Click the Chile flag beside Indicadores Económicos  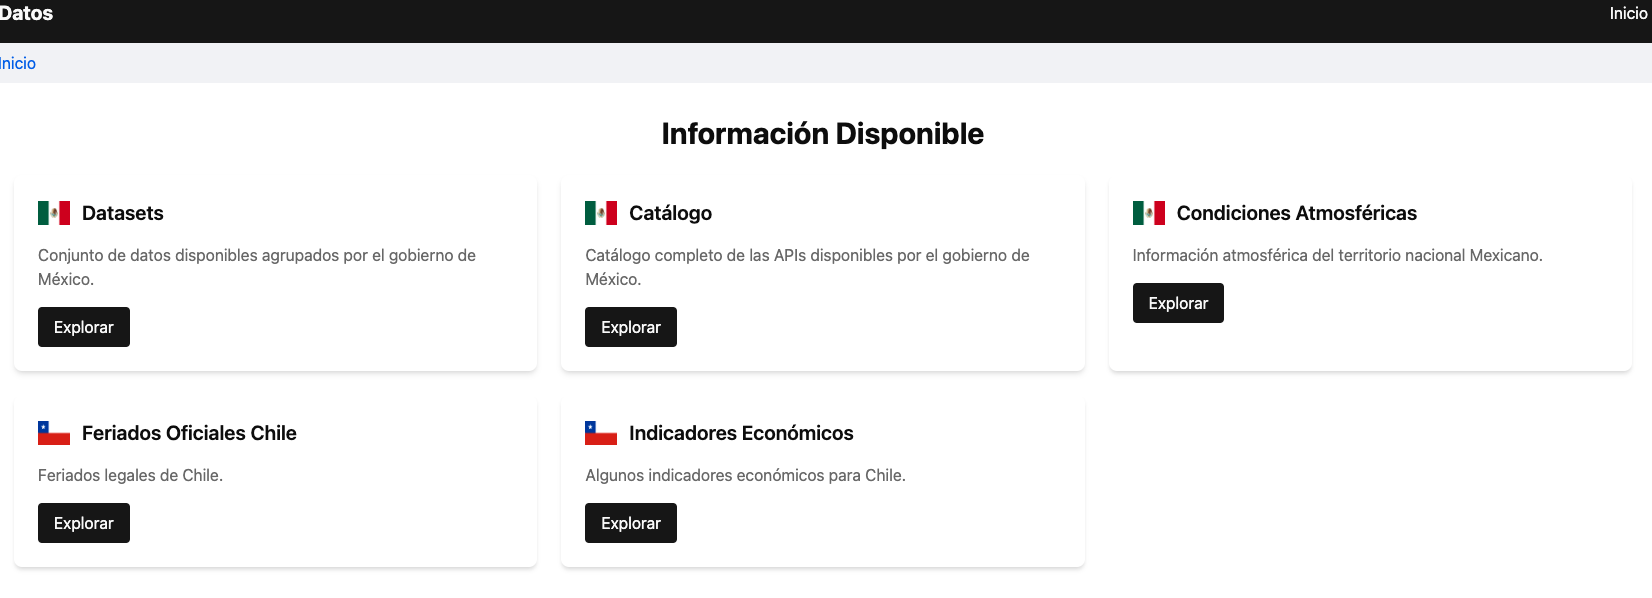click(601, 433)
